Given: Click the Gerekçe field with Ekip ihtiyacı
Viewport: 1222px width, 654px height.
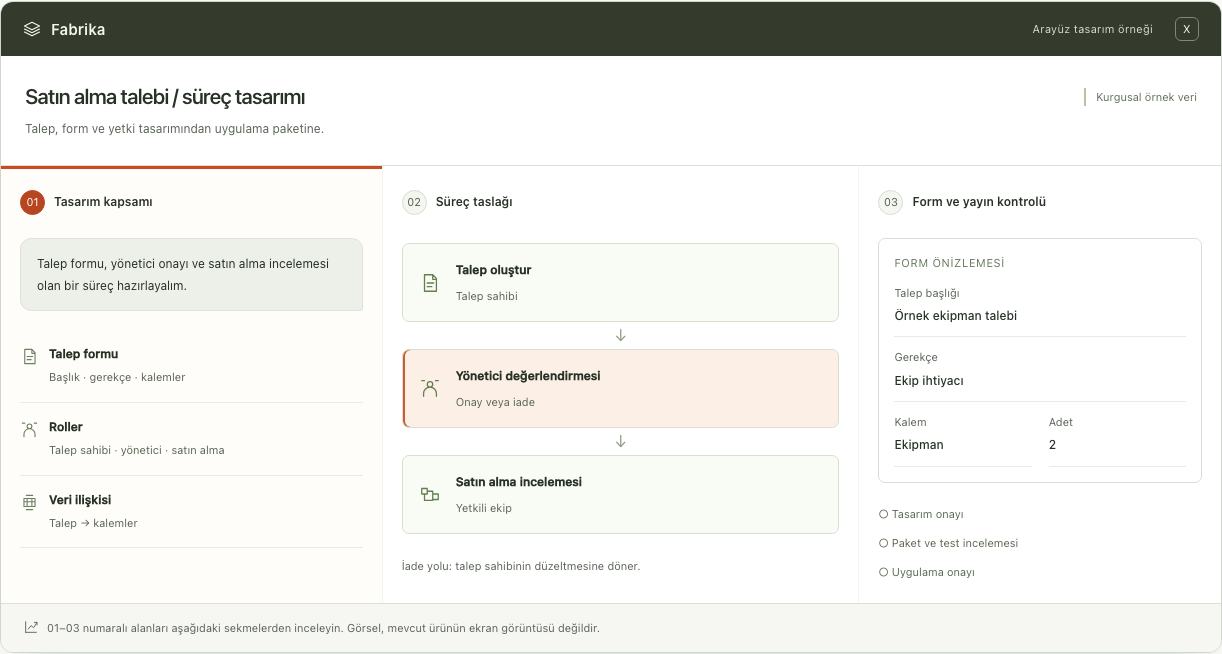Looking at the screenshot, I should (x=1040, y=369).
